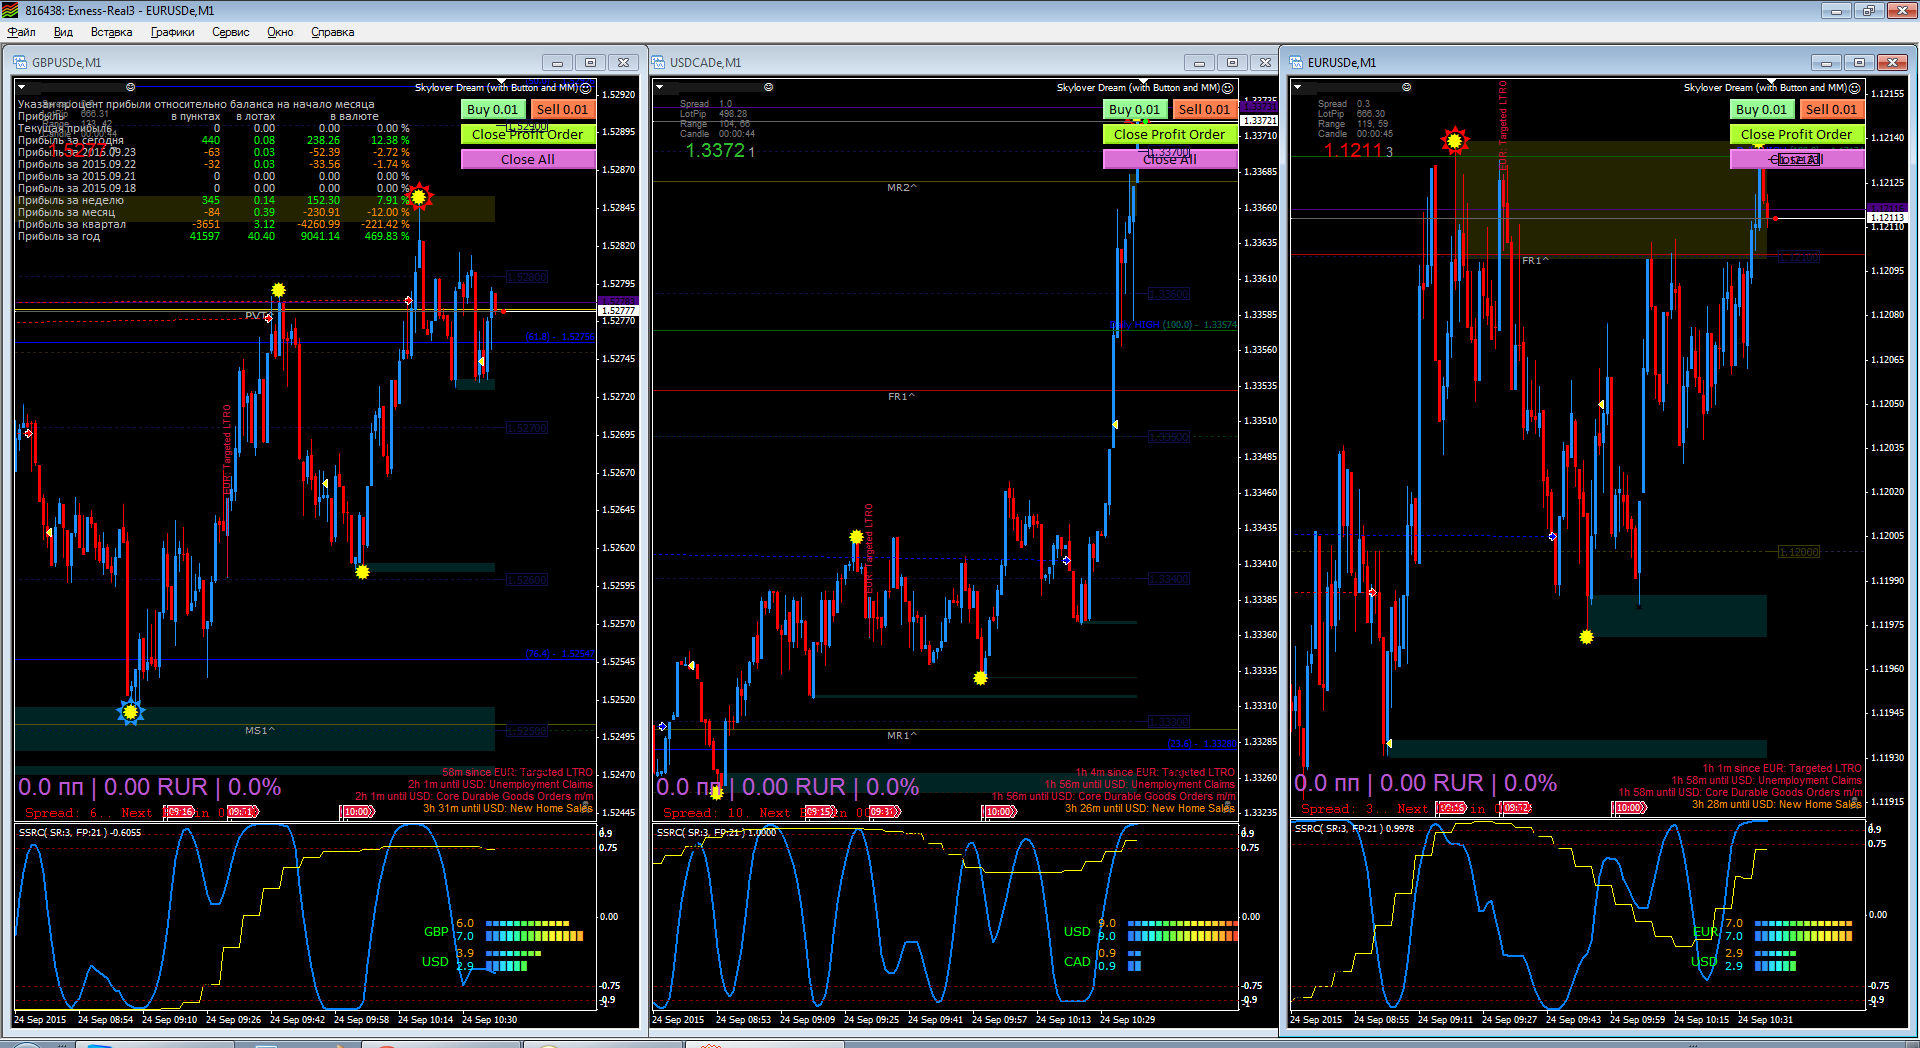Click yellow sun marker below EURUSD green zone
The image size is (1920, 1048).
click(x=1586, y=637)
